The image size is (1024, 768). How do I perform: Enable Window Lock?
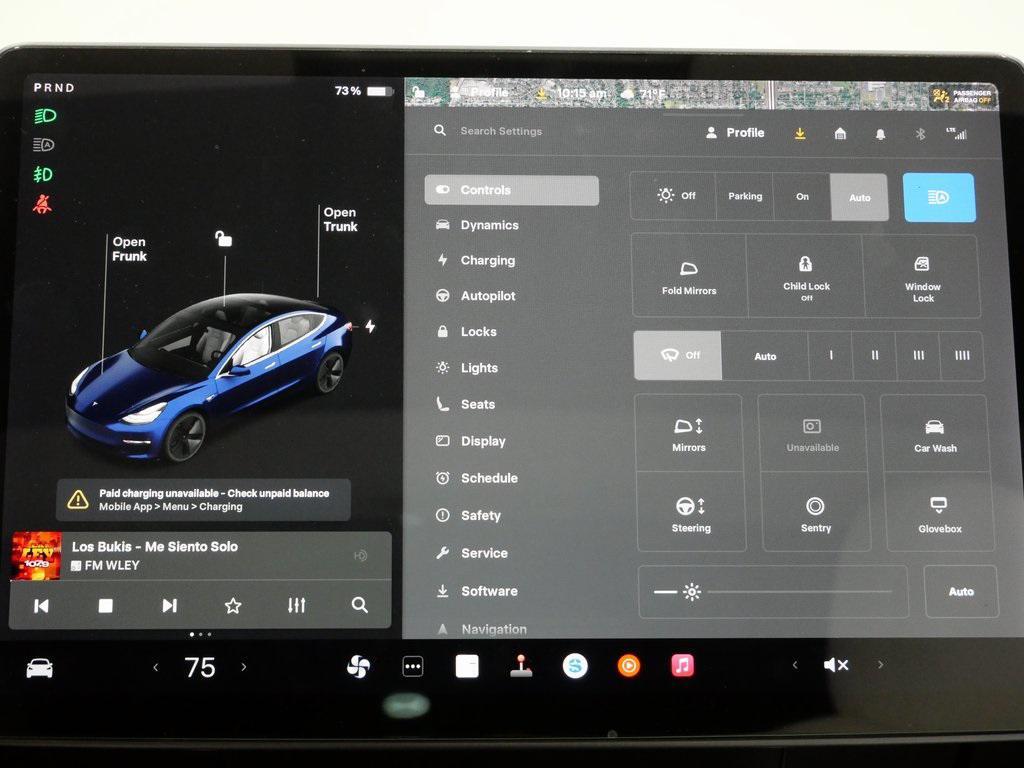coord(922,277)
